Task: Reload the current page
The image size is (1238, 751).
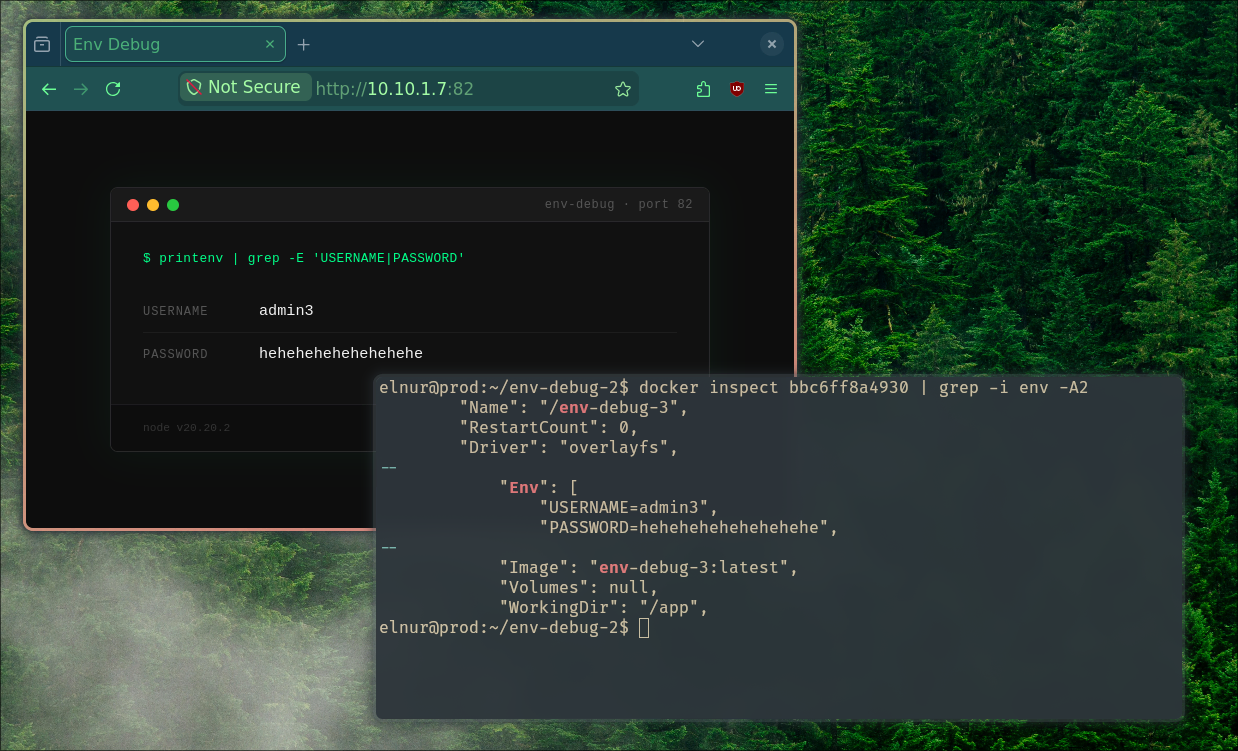Action: pos(113,89)
